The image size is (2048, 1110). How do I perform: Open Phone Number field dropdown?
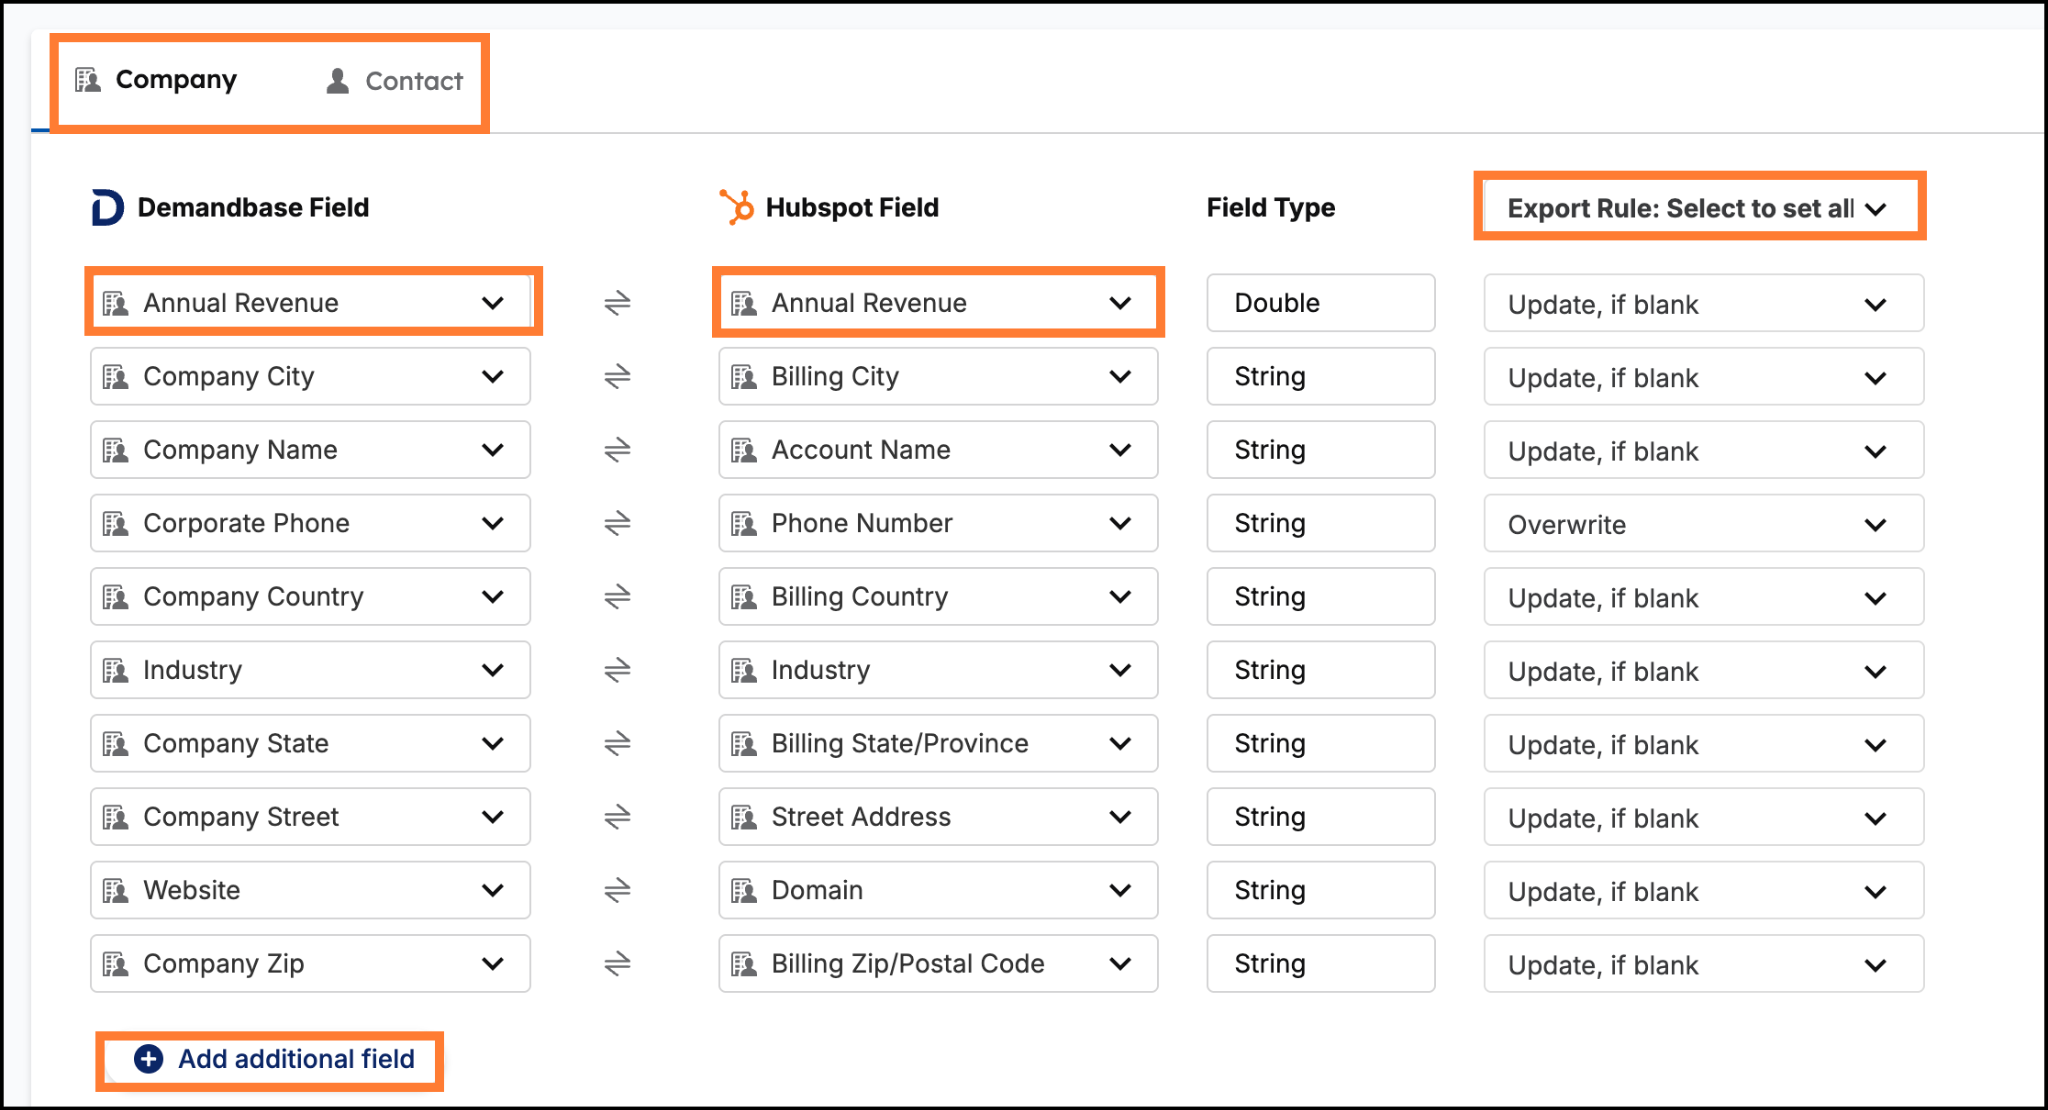pyautogui.click(x=938, y=523)
